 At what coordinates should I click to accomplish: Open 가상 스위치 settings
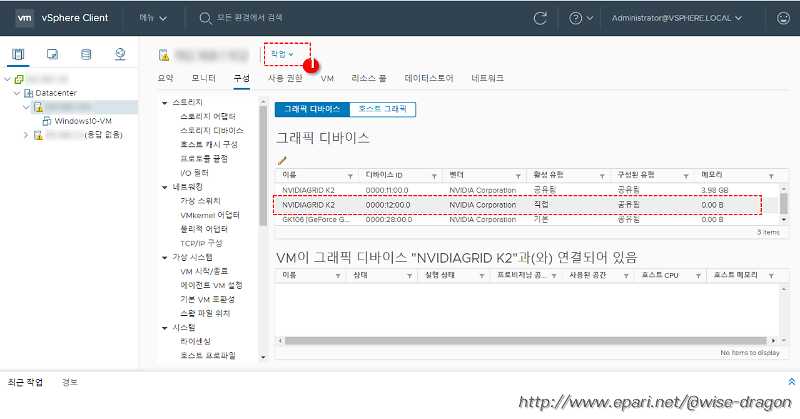point(201,201)
